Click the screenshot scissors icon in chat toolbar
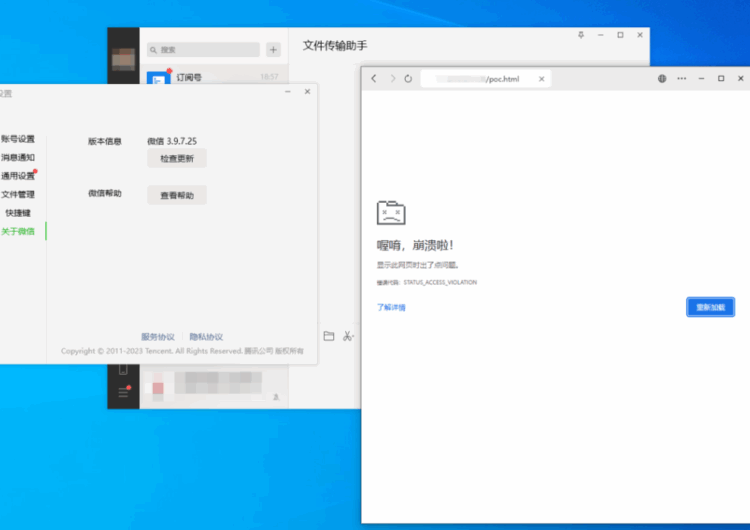 pyautogui.click(x=347, y=336)
